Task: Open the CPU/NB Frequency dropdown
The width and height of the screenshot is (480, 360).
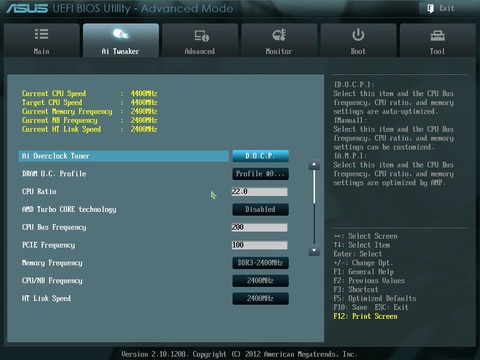Action: tap(260, 281)
